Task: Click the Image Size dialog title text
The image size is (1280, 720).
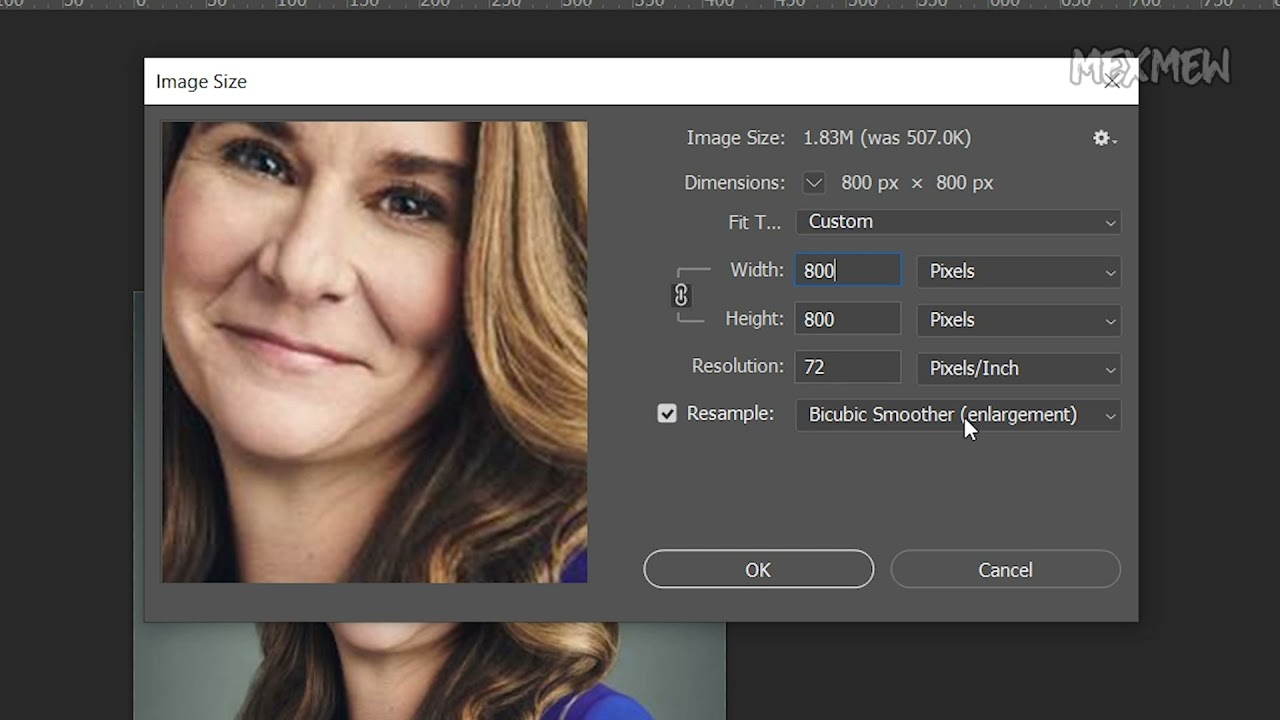Action: coord(201,82)
